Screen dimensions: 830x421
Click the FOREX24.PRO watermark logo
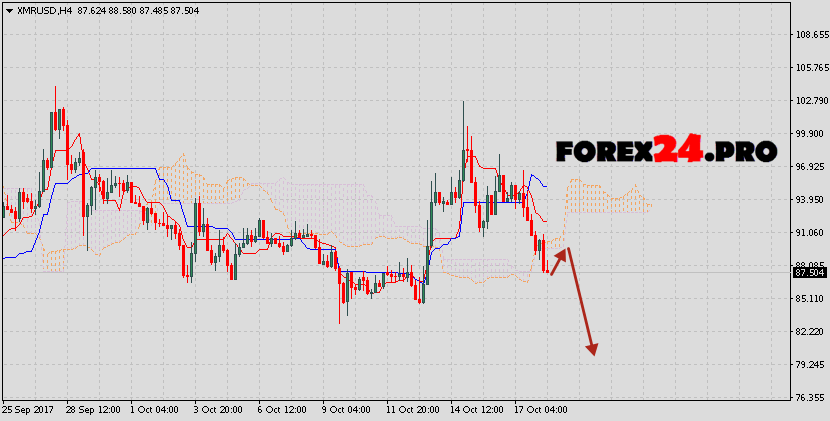click(x=666, y=151)
